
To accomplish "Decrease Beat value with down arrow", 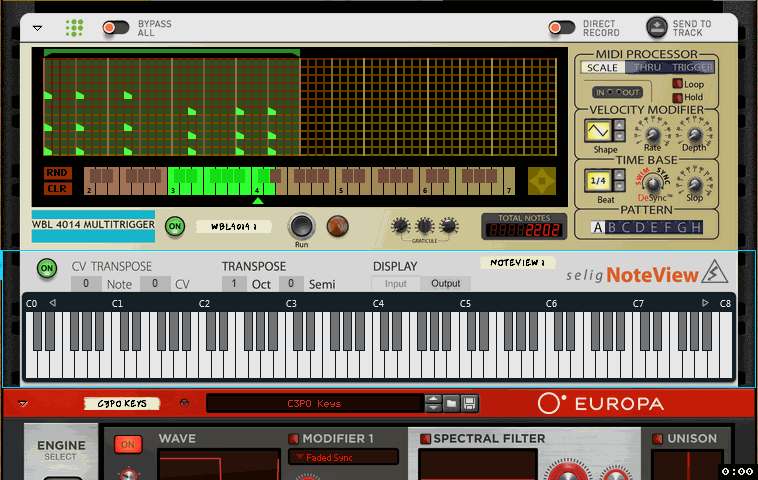I will 619,186.
